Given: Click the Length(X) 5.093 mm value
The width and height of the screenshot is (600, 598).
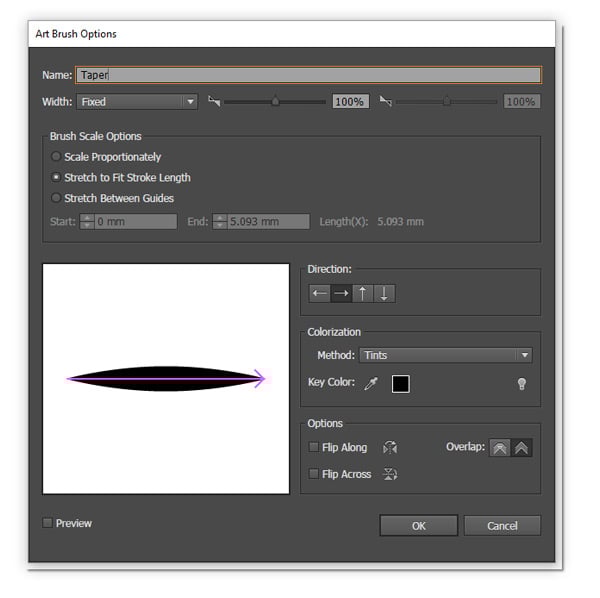Looking at the screenshot, I should 400,222.
